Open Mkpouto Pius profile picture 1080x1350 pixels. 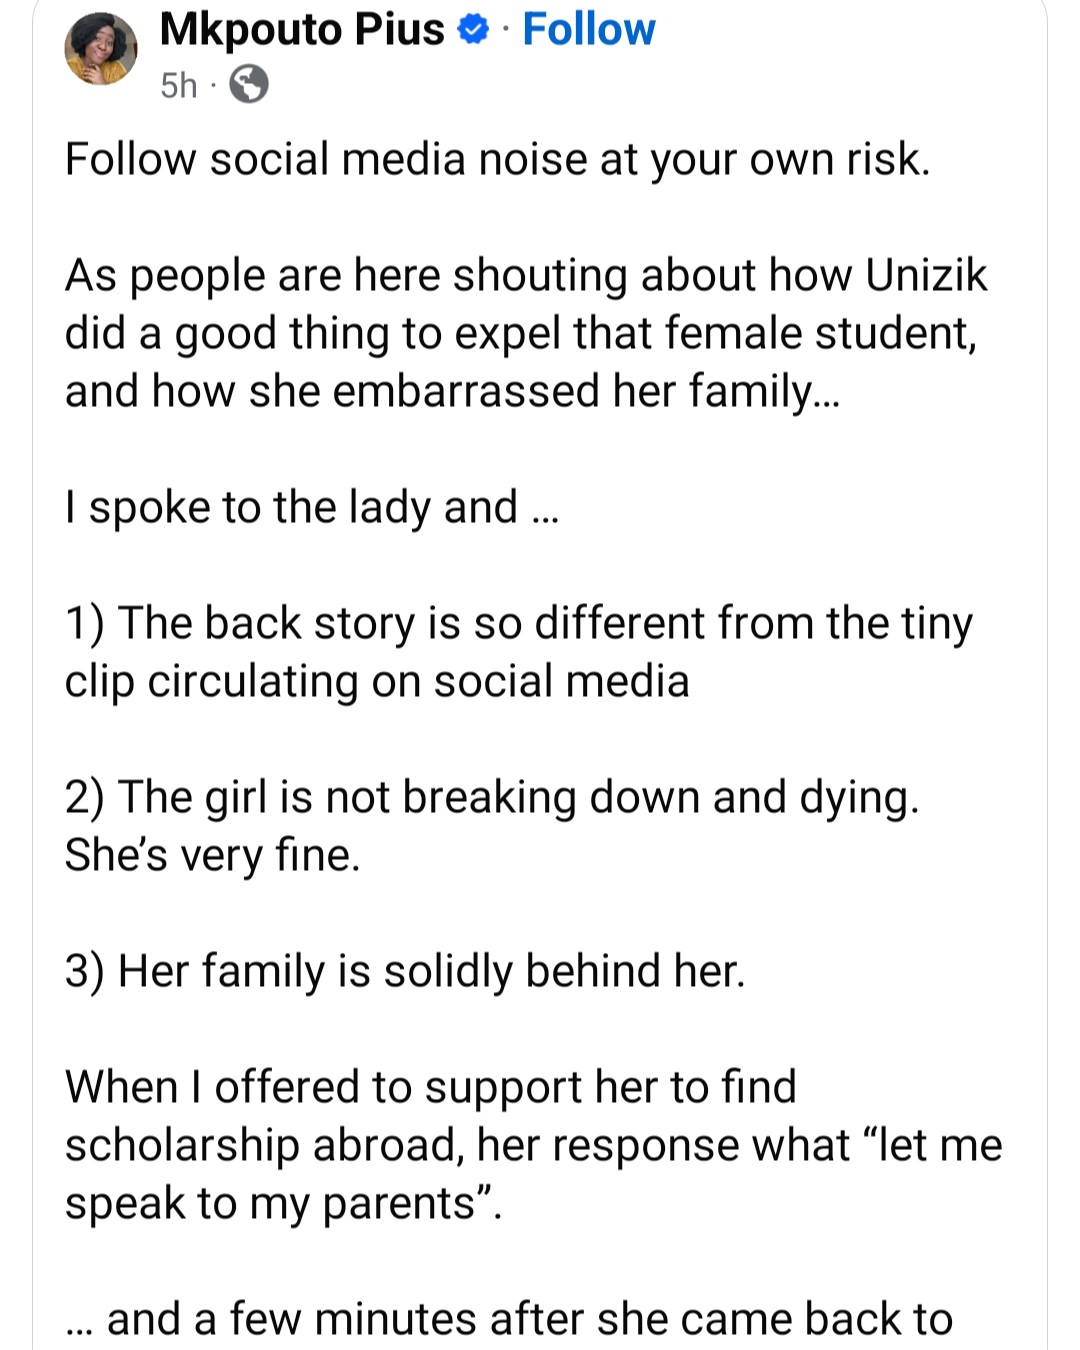101,50
